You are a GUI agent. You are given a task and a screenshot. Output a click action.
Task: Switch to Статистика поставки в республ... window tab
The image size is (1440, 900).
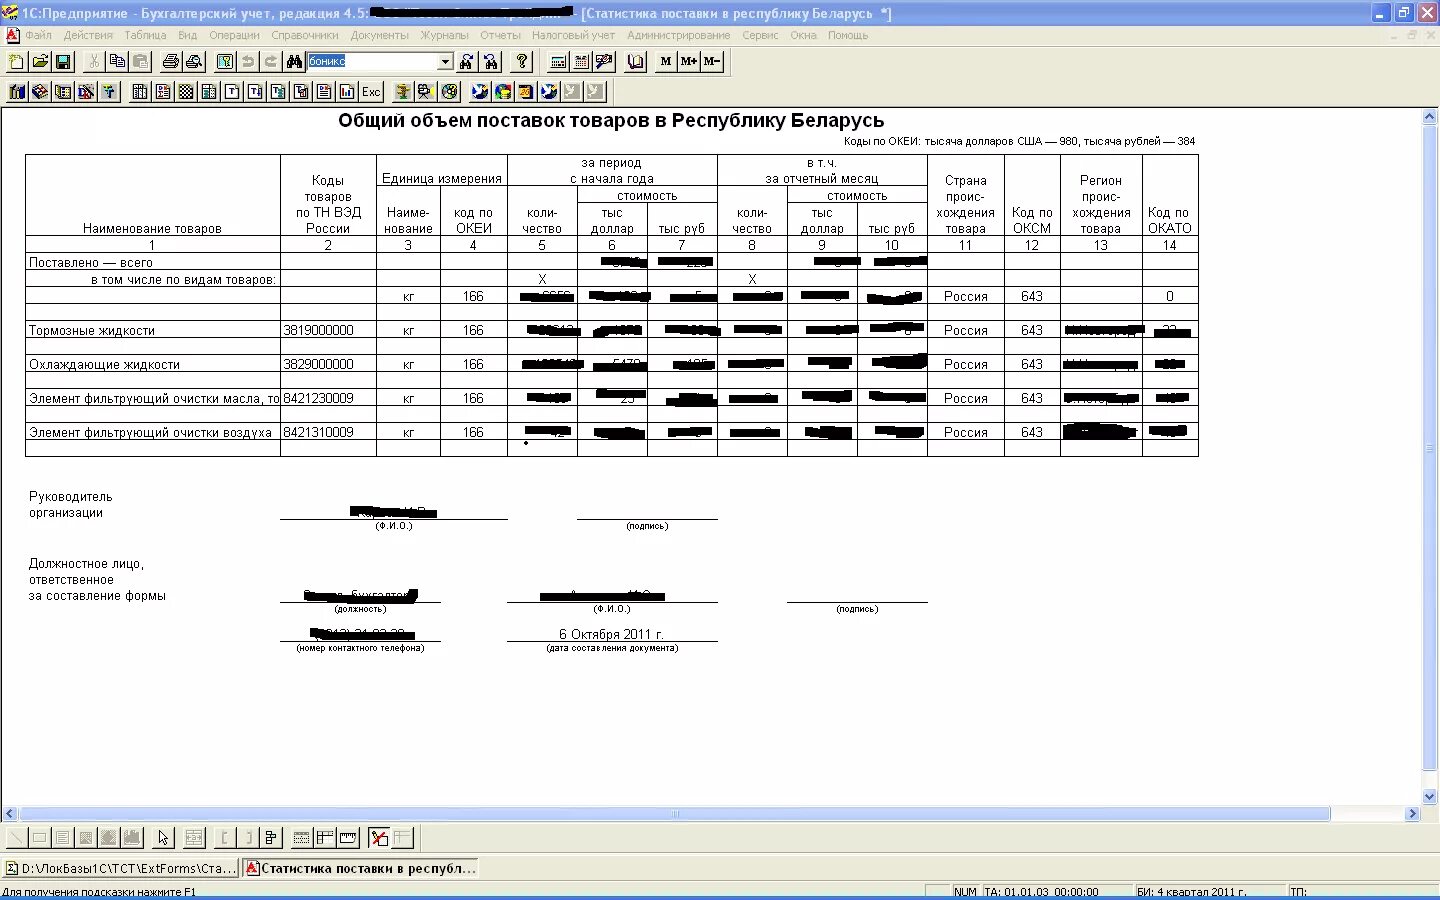click(x=361, y=868)
